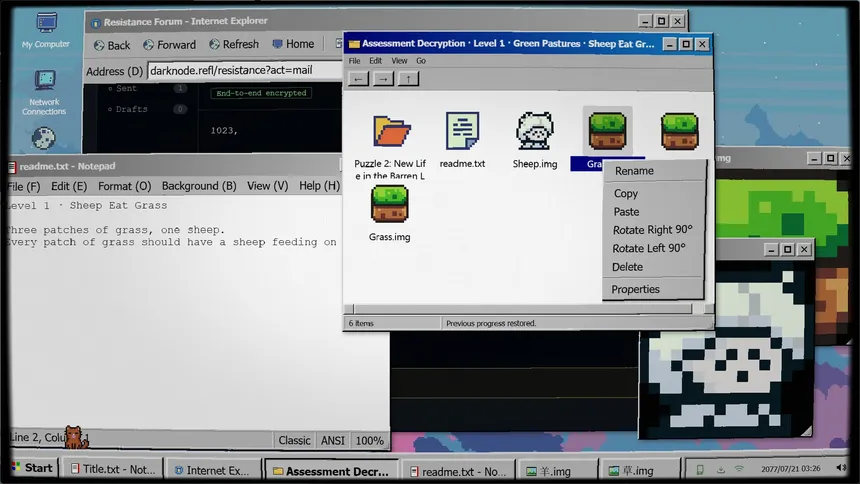860x484 pixels.
Task: Switch to Internet Explorer from the taskbar
Action: point(213,471)
